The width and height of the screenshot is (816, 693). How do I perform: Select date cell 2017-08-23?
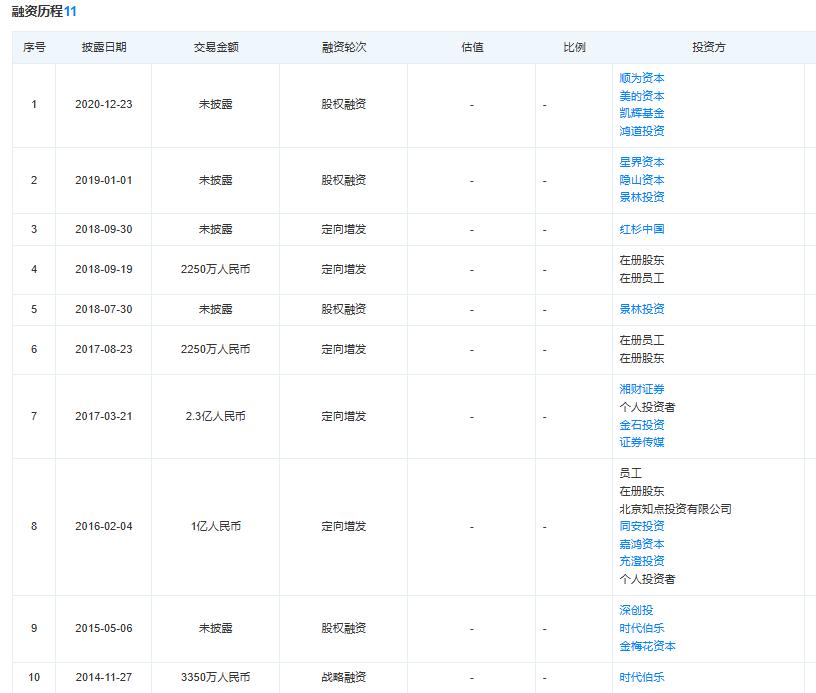(x=104, y=350)
